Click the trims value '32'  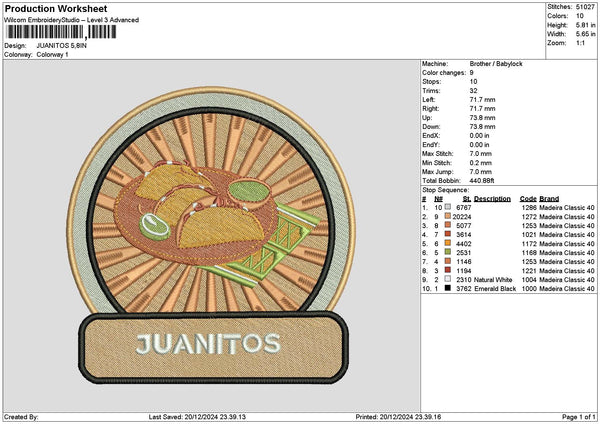pos(473,91)
